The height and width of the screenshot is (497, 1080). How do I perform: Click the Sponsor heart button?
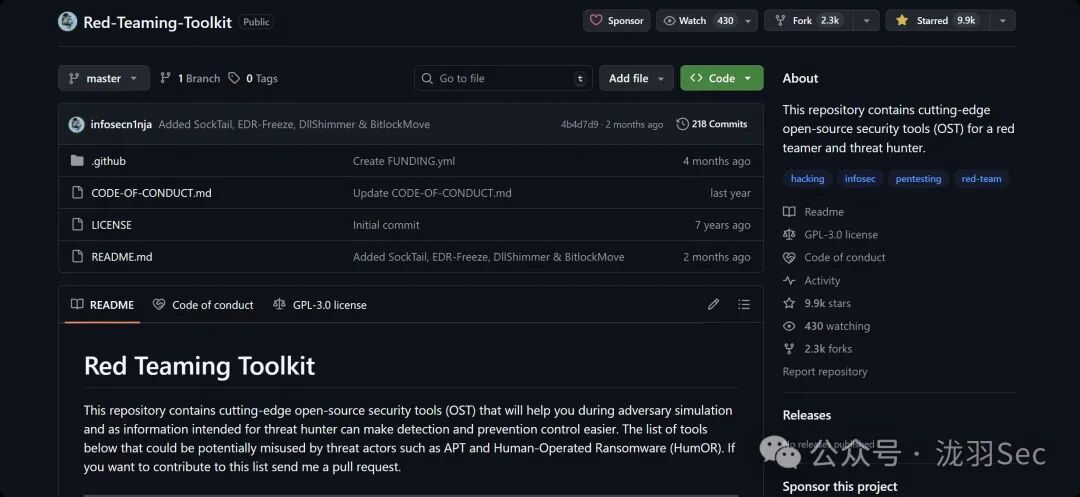[616, 21]
